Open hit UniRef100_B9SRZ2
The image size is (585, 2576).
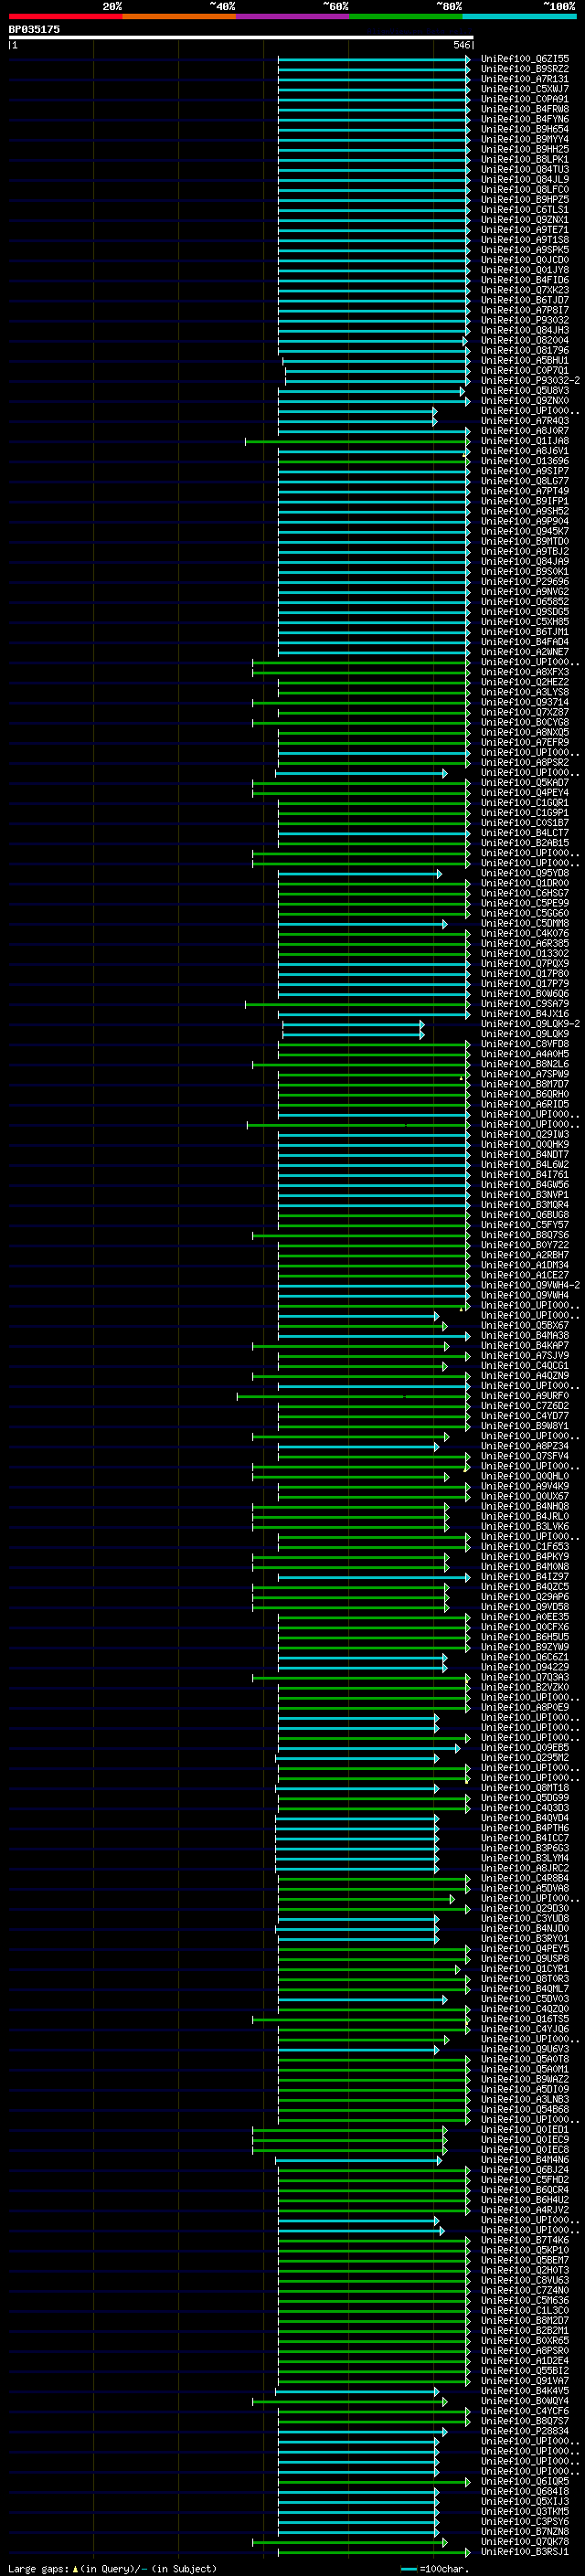tap(525, 69)
